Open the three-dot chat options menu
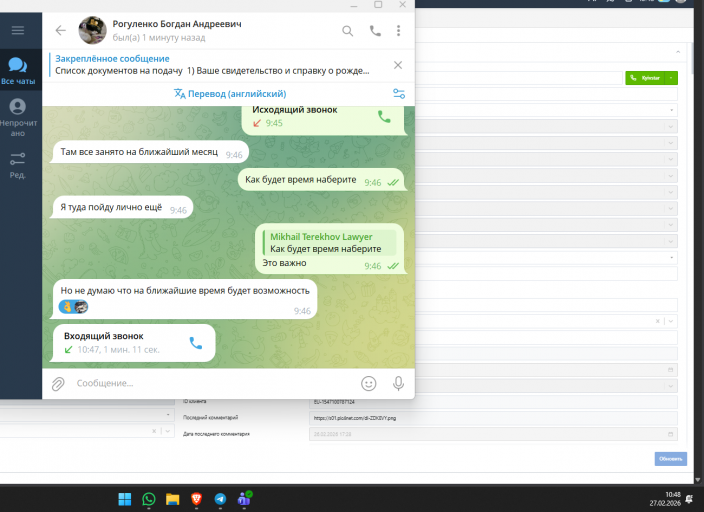 click(x=398, y=31)
